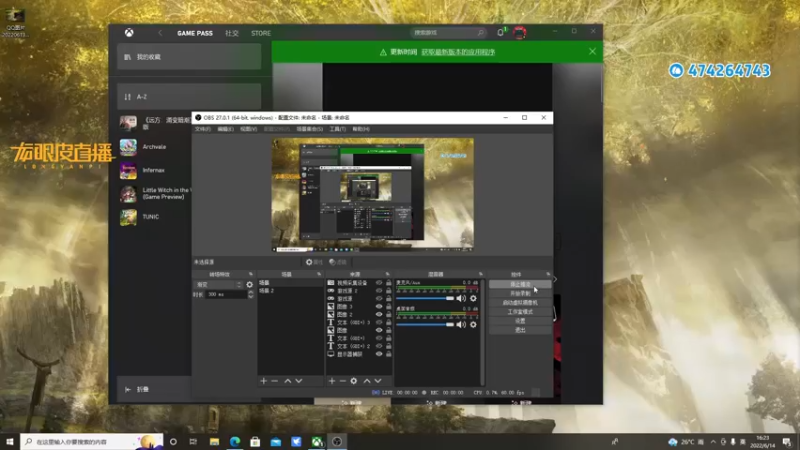Screen dimensions: 800x450
Task: Open the OBS 文件(F) menu
Action: coord(203,129)
